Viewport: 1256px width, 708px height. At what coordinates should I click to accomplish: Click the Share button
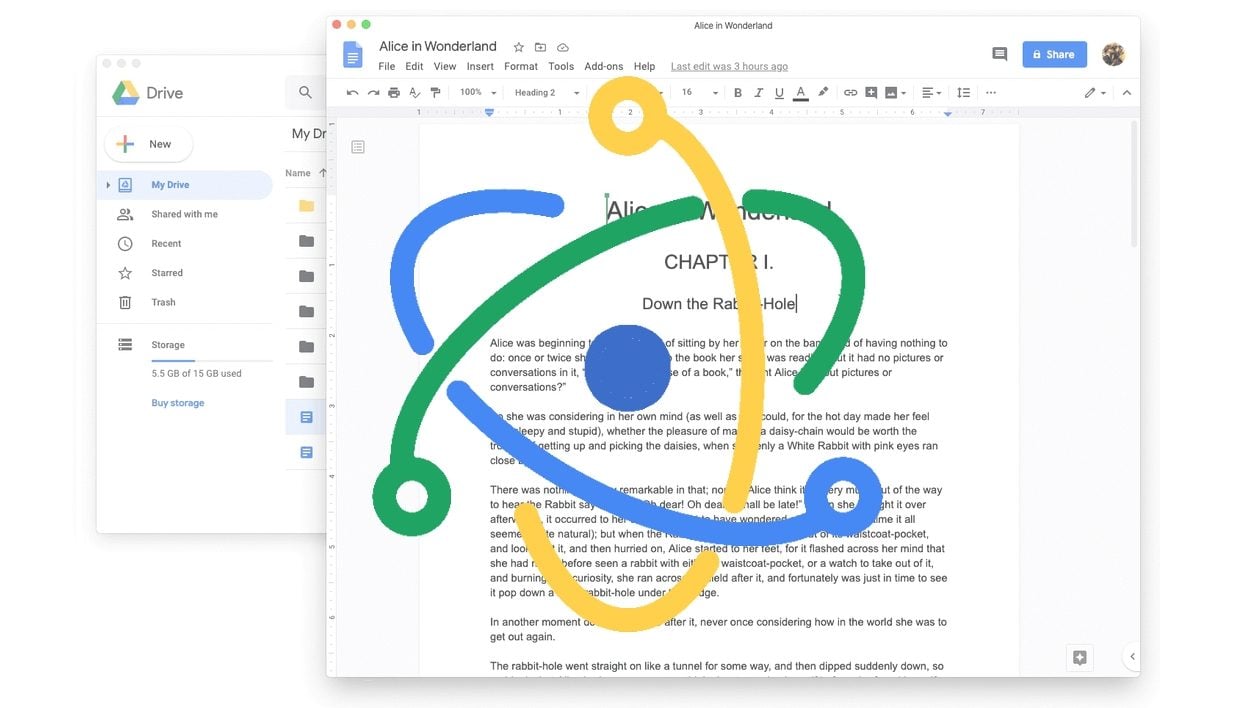tap(1054, 55)
